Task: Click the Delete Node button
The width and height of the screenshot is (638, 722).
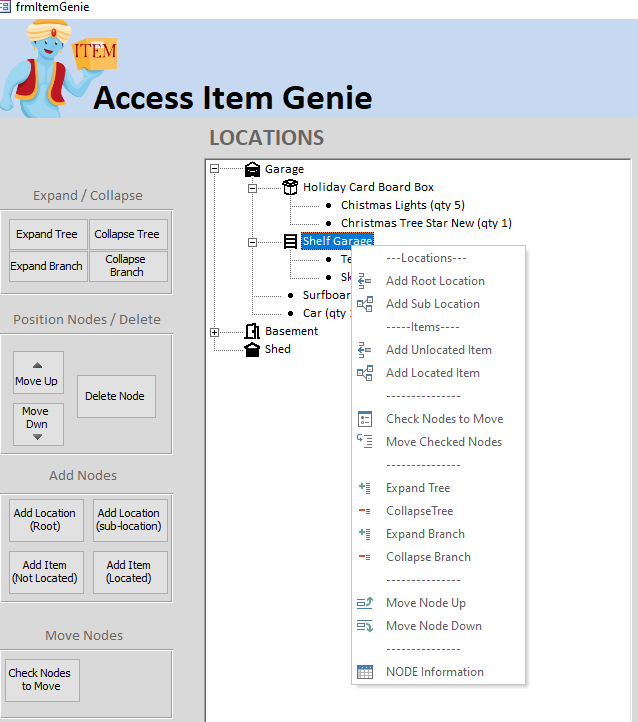Action: (x=116, y=396)
